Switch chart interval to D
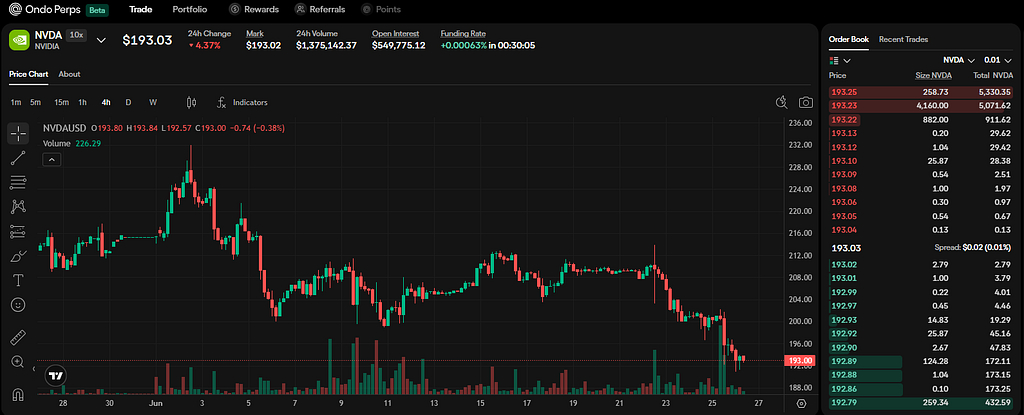This screenshot has width=1024, height=415. coord(128,103)
